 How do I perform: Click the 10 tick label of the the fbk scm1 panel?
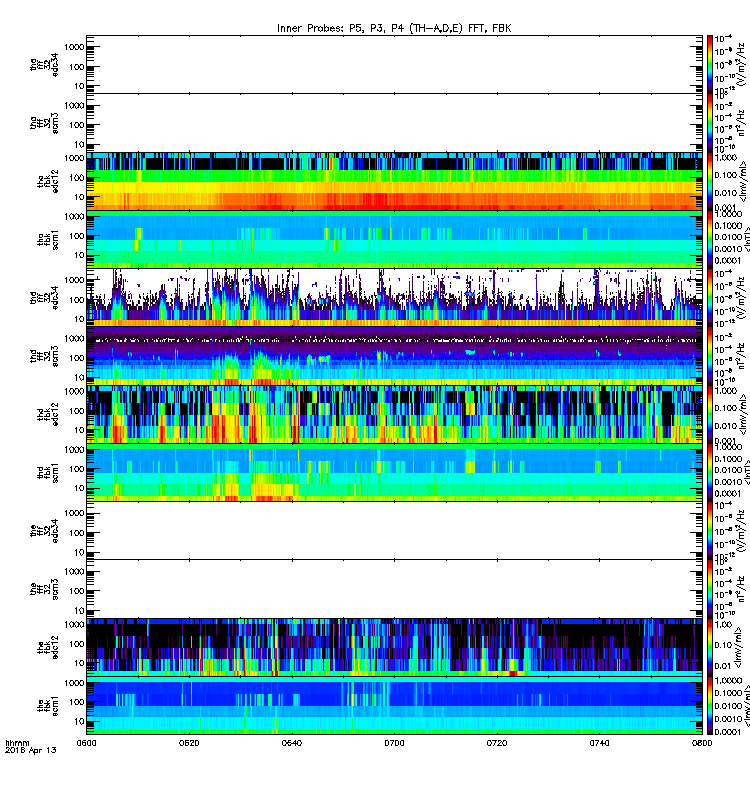click(x=79, y=721)
